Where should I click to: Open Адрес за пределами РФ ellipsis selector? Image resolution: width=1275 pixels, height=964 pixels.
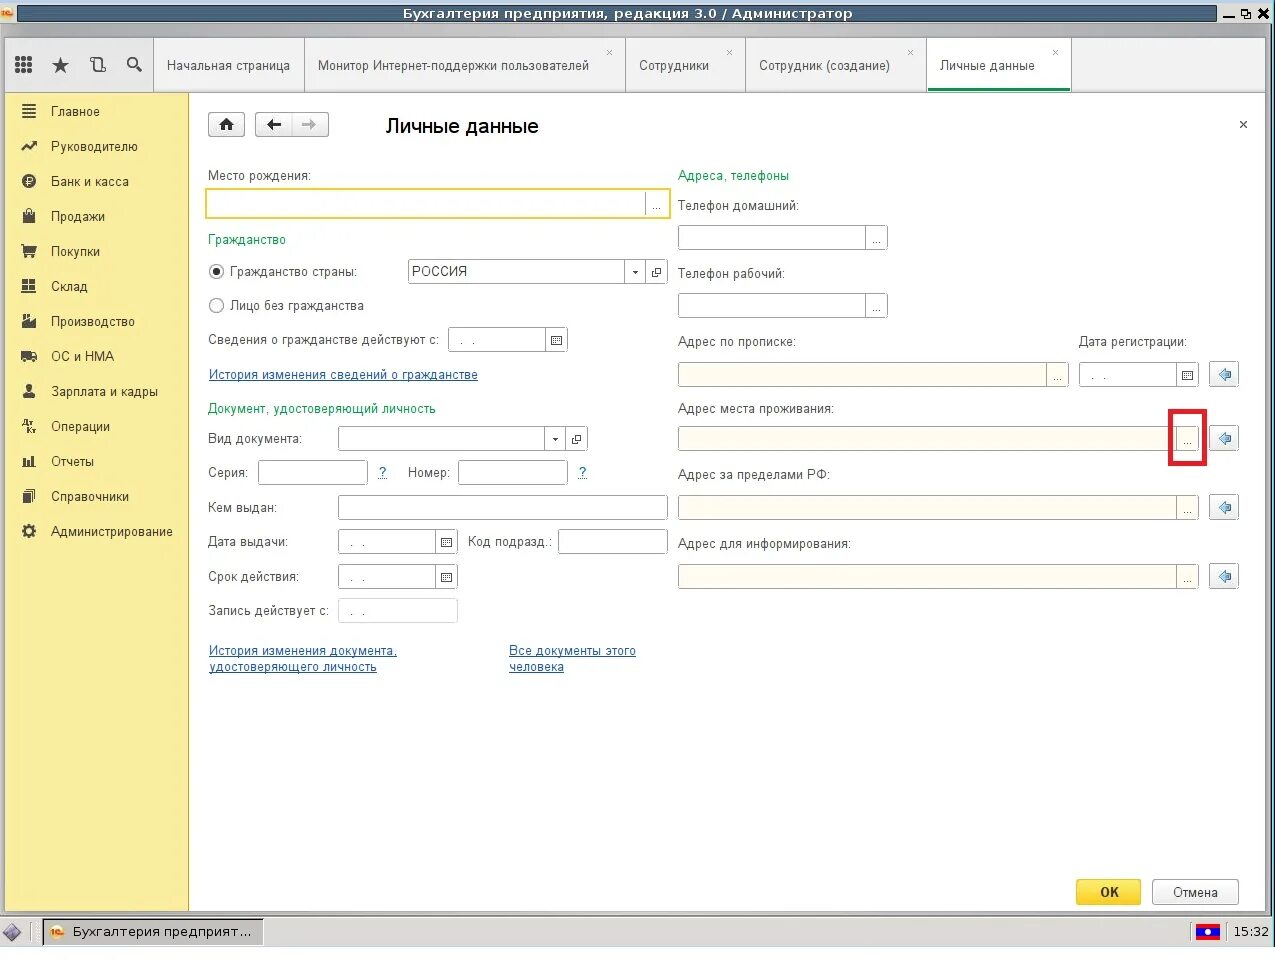[1187, 508]
